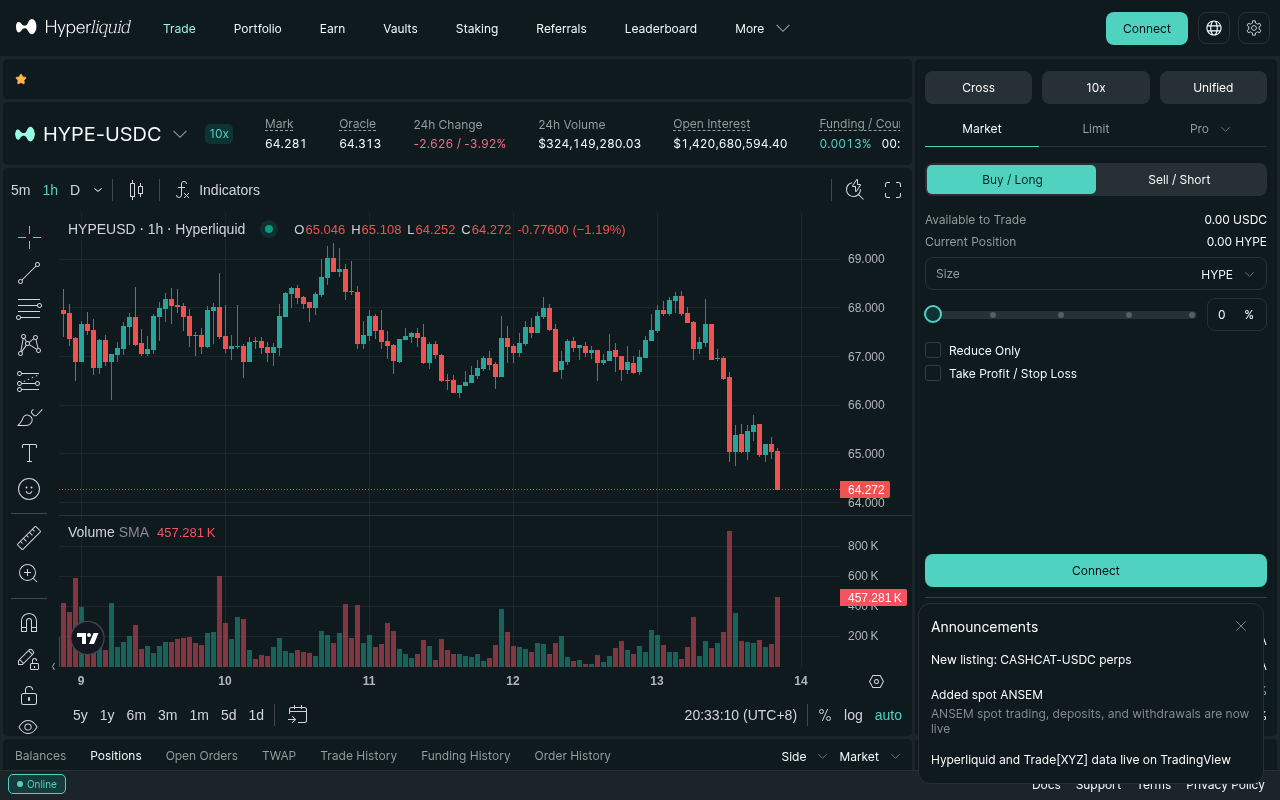Screen dimensions: 1280x800
Task: Click the HYPE-USDC token logo
Action: tap(24, 134)
